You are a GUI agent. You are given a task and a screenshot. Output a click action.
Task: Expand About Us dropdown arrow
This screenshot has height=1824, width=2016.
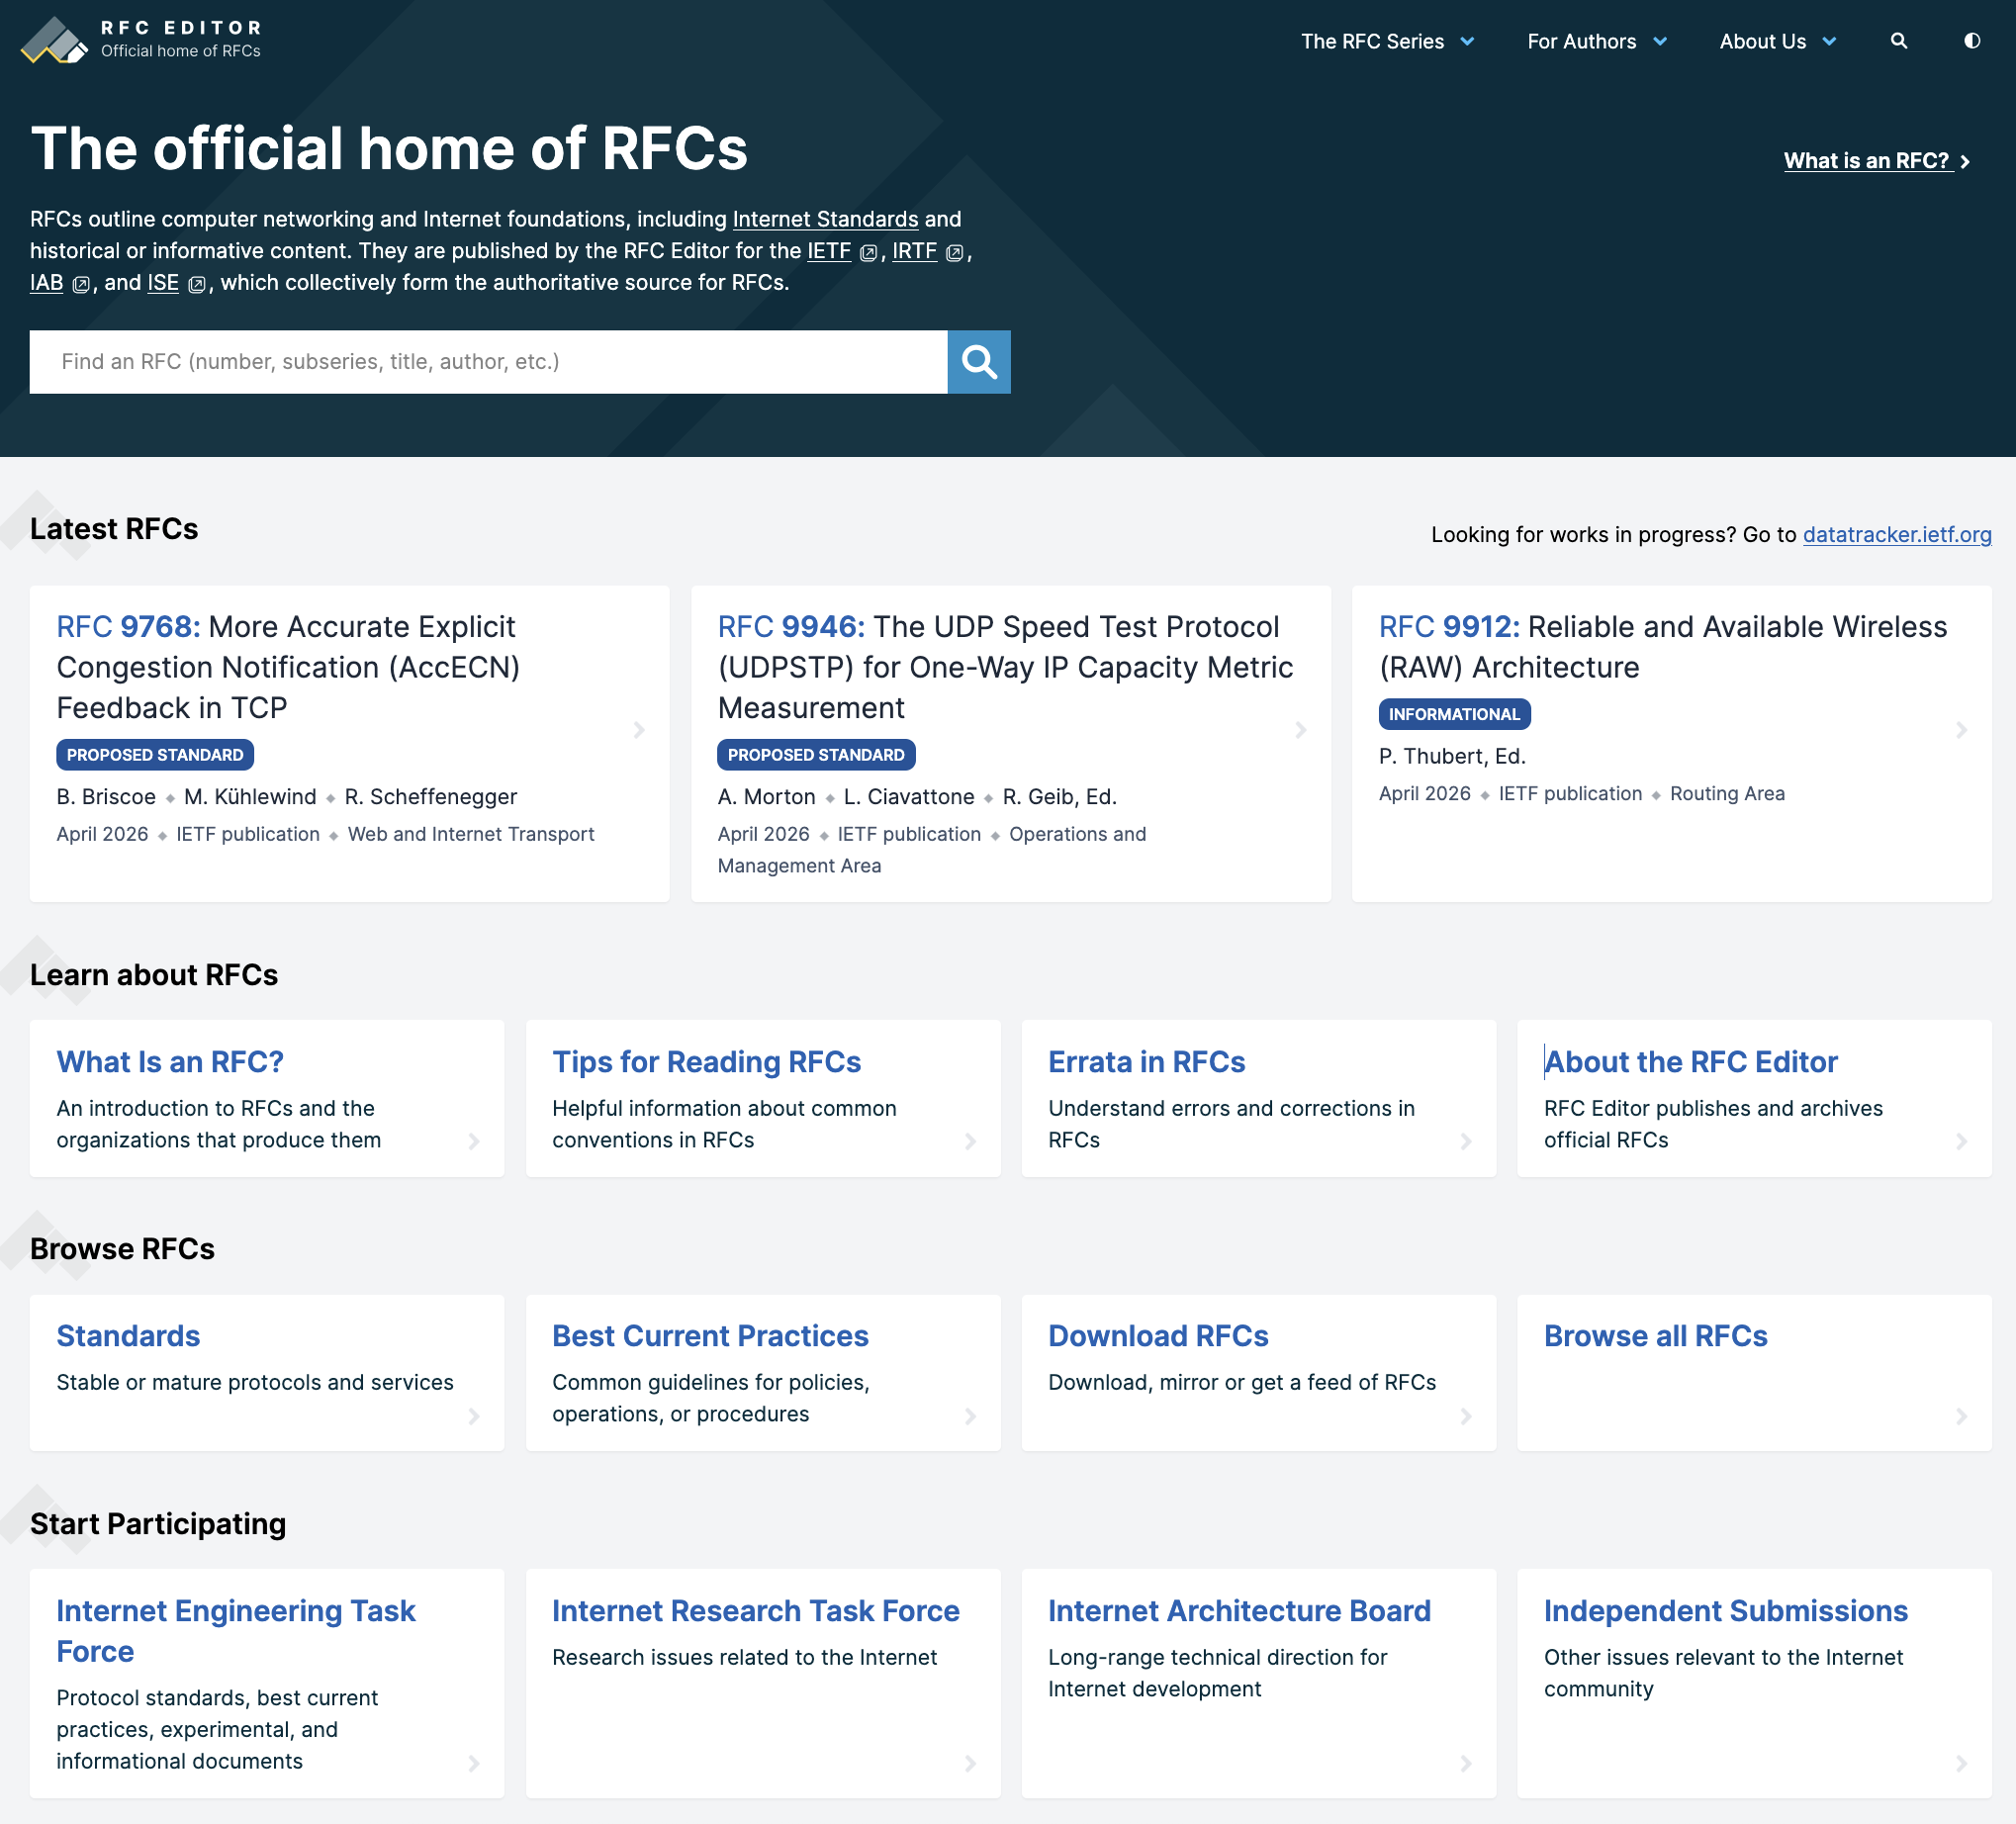click(1830, 42)
